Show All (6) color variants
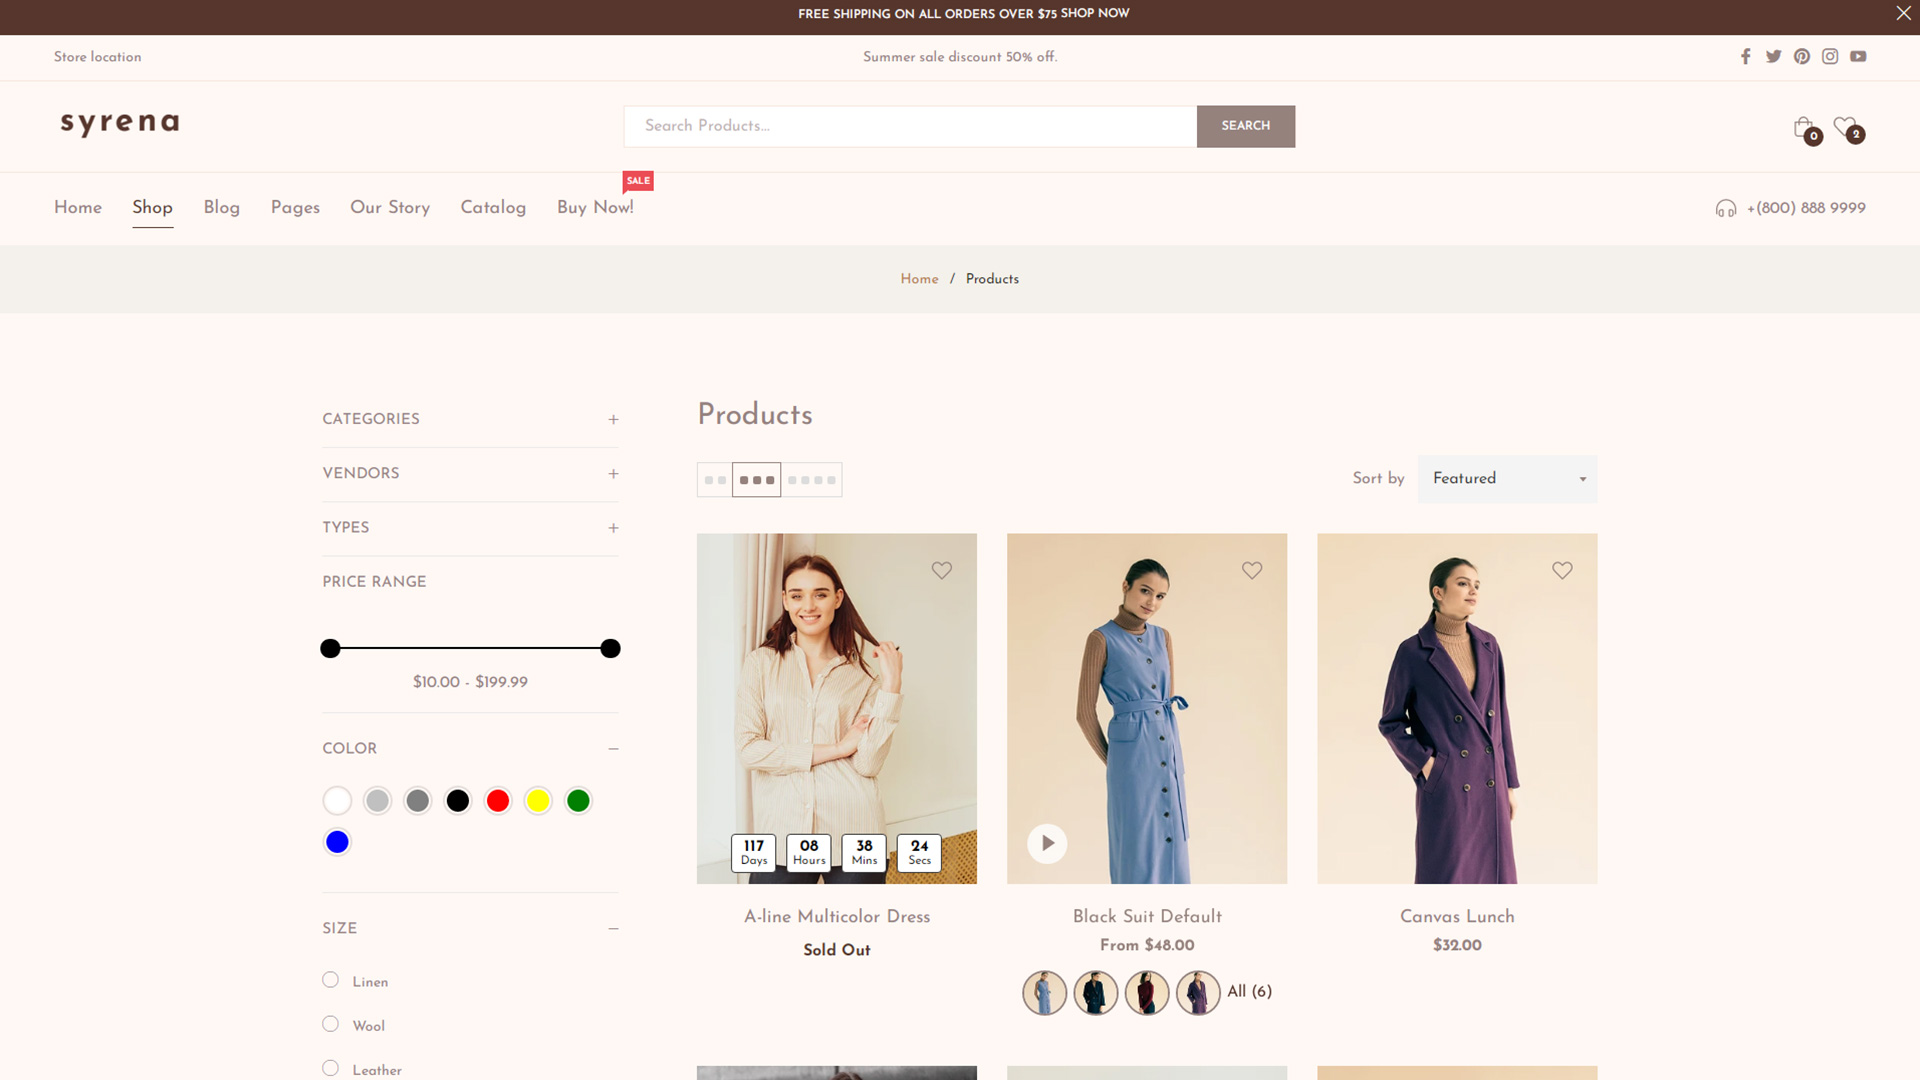Screen dimensions: 1920x1080 (1250, 992)
